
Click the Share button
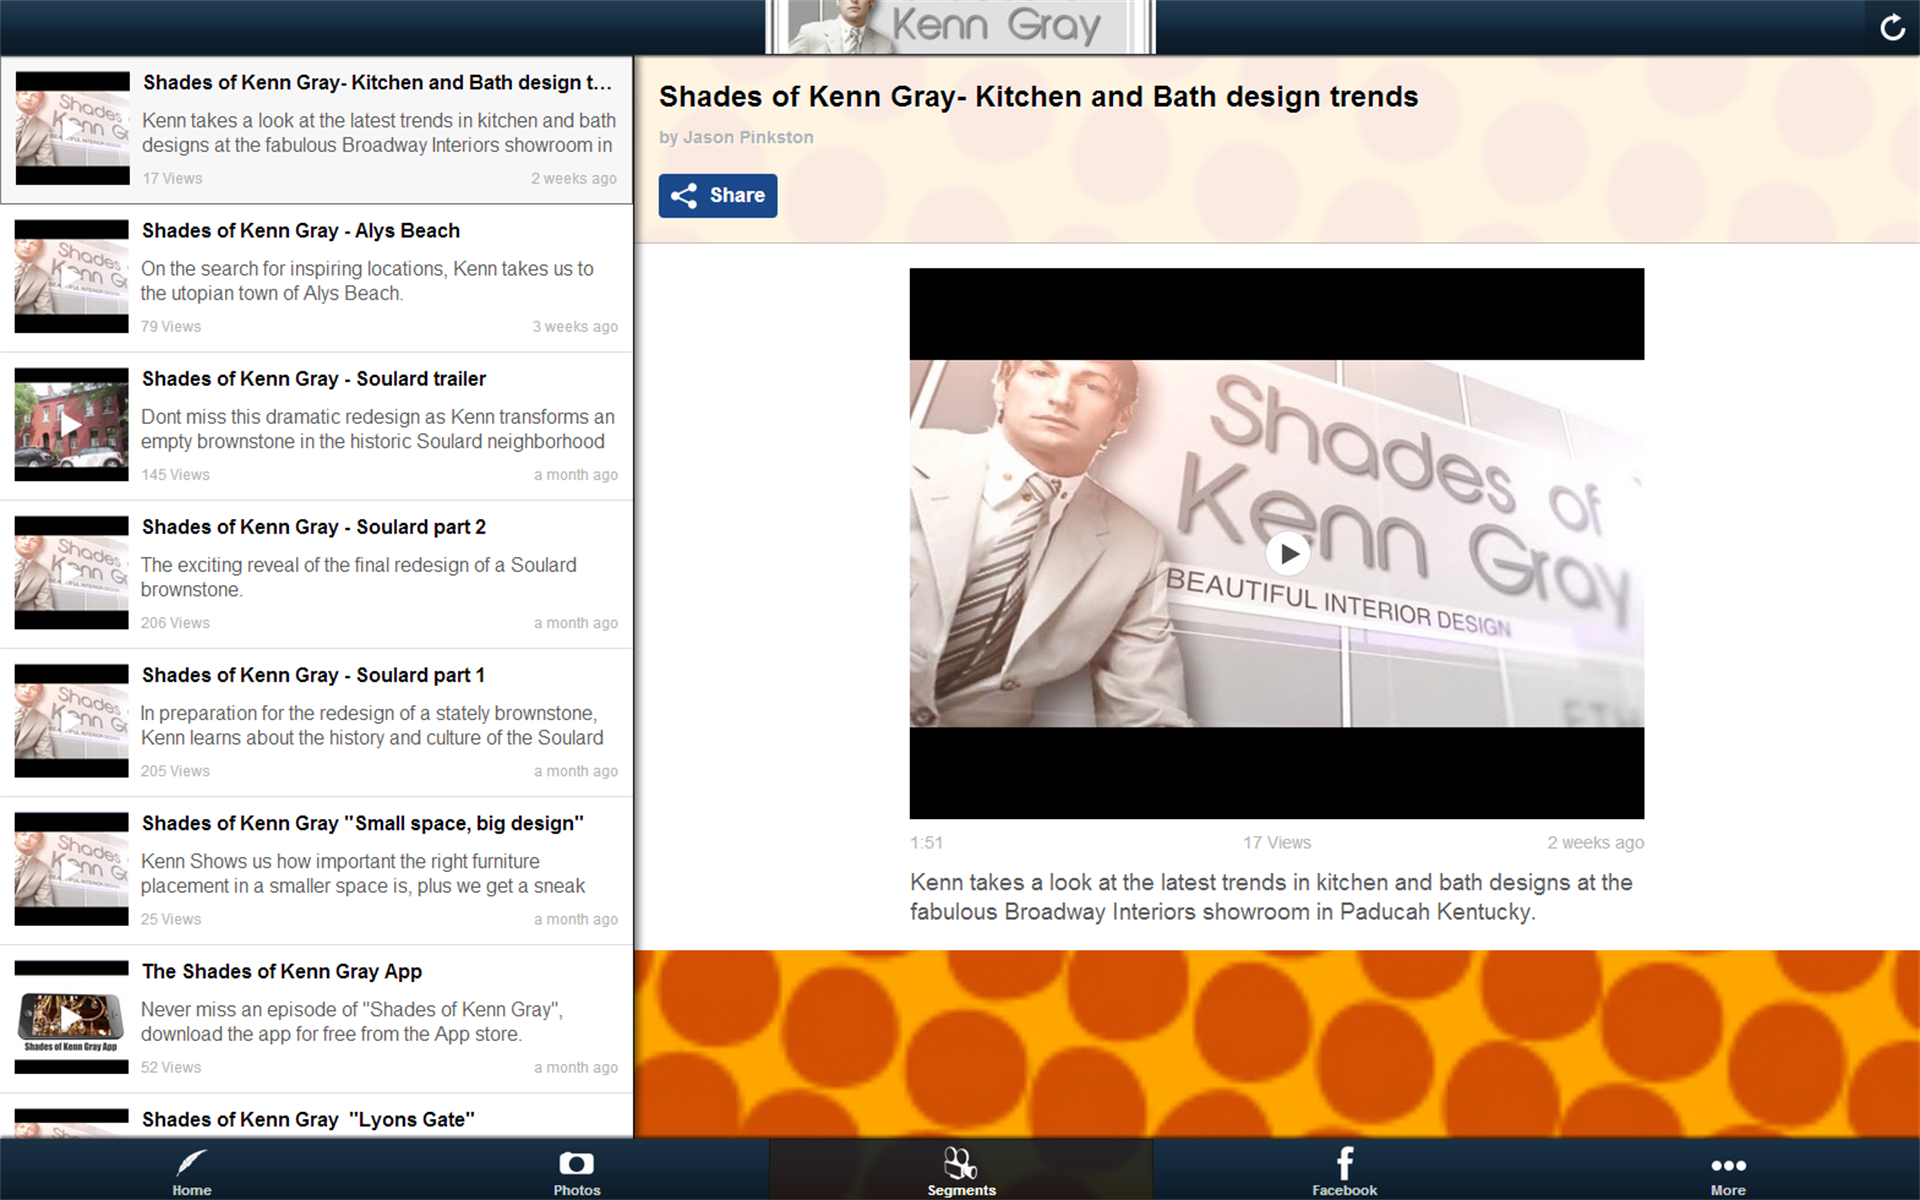click(717, 195)
